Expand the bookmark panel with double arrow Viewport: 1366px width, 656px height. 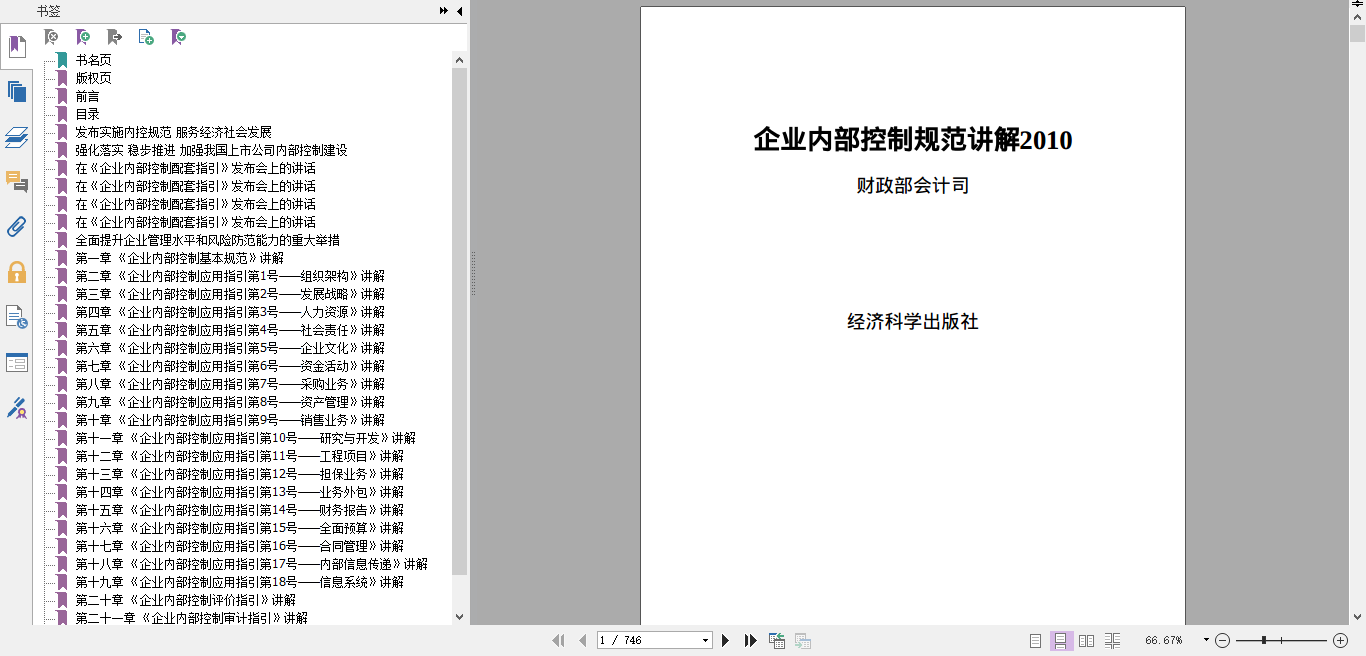(x=444, y=11)
